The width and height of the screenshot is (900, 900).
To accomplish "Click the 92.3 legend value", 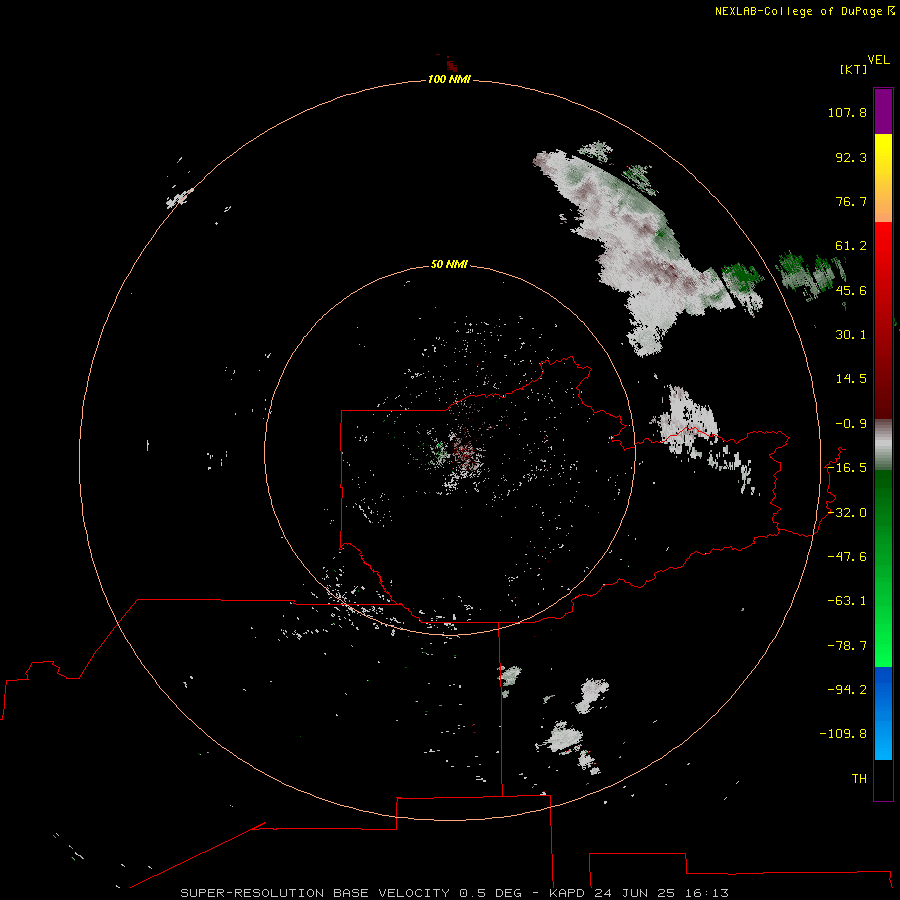I will pyautogui.click(x=851, y=157).
